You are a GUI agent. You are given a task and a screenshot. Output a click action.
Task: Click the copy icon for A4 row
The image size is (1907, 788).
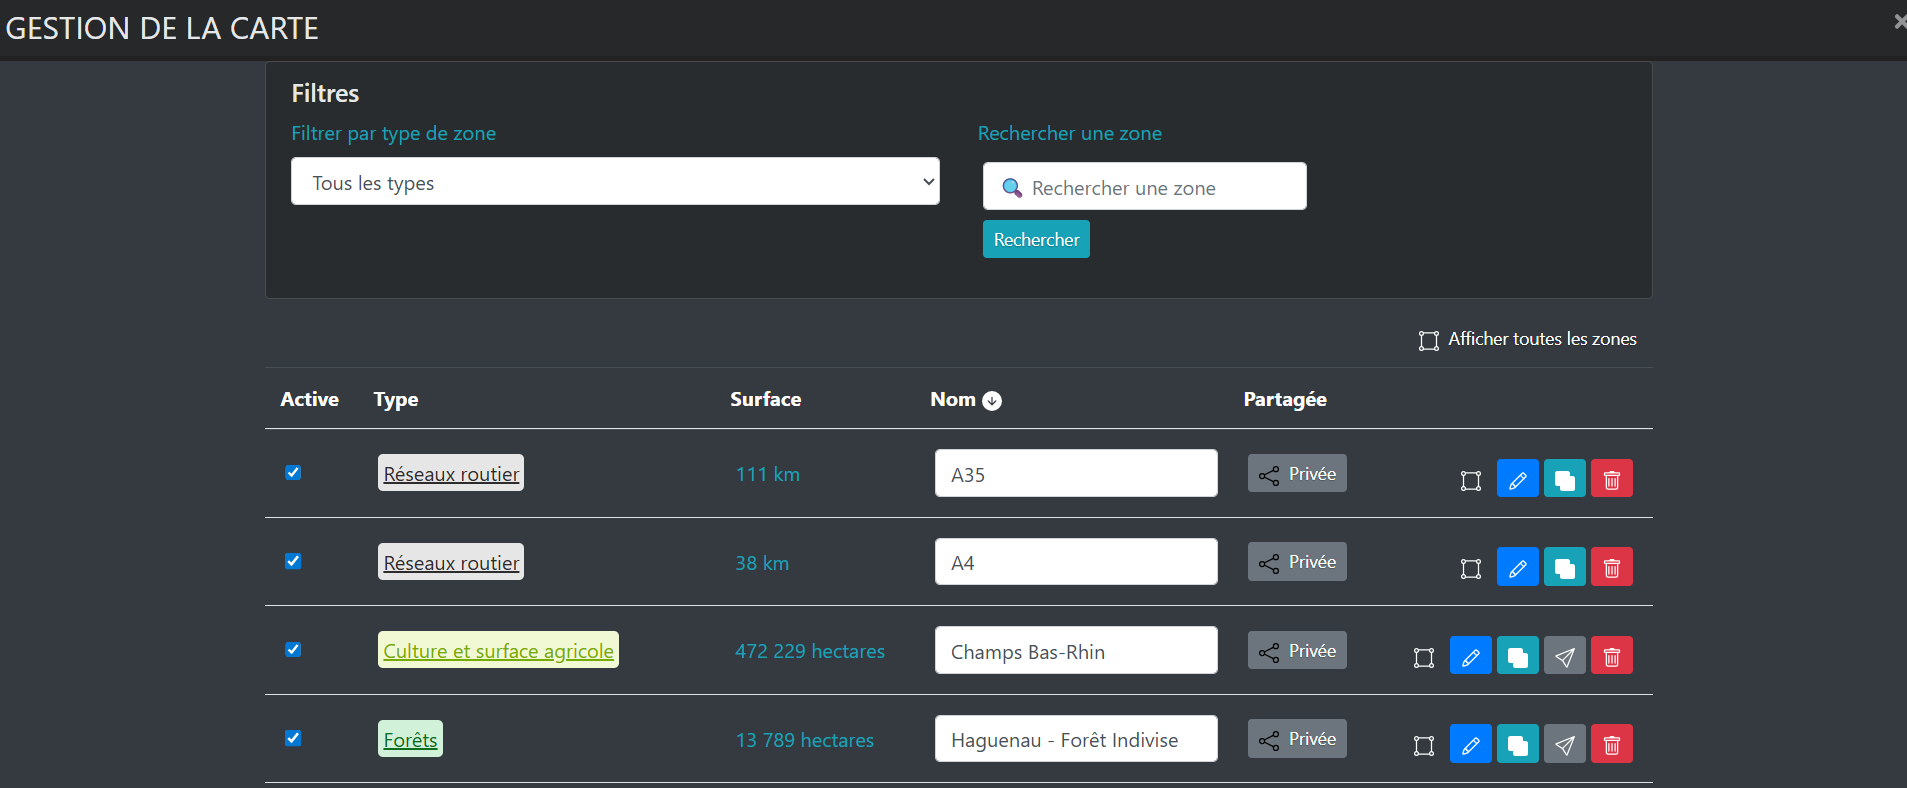point(1564,568)
